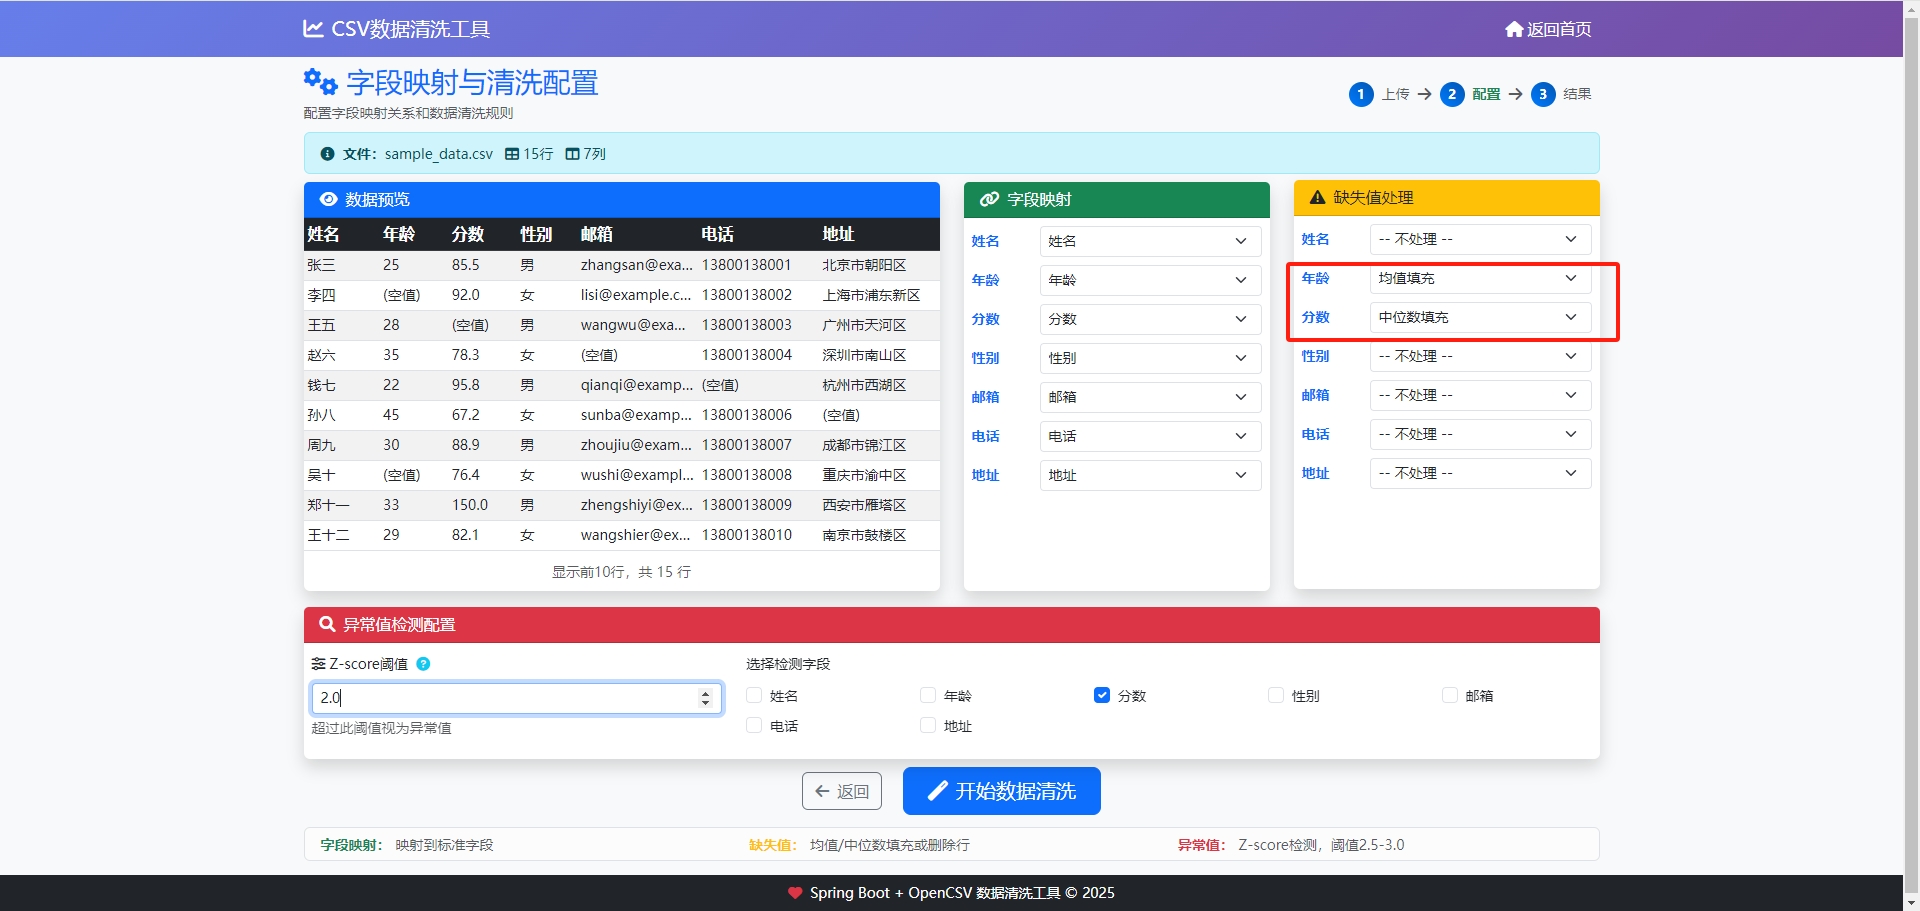The height and width of the screenshot is (911, 1920).
Task: Open 姓名 missing value handling dropdown
Action: click(x=1480, y=239)
